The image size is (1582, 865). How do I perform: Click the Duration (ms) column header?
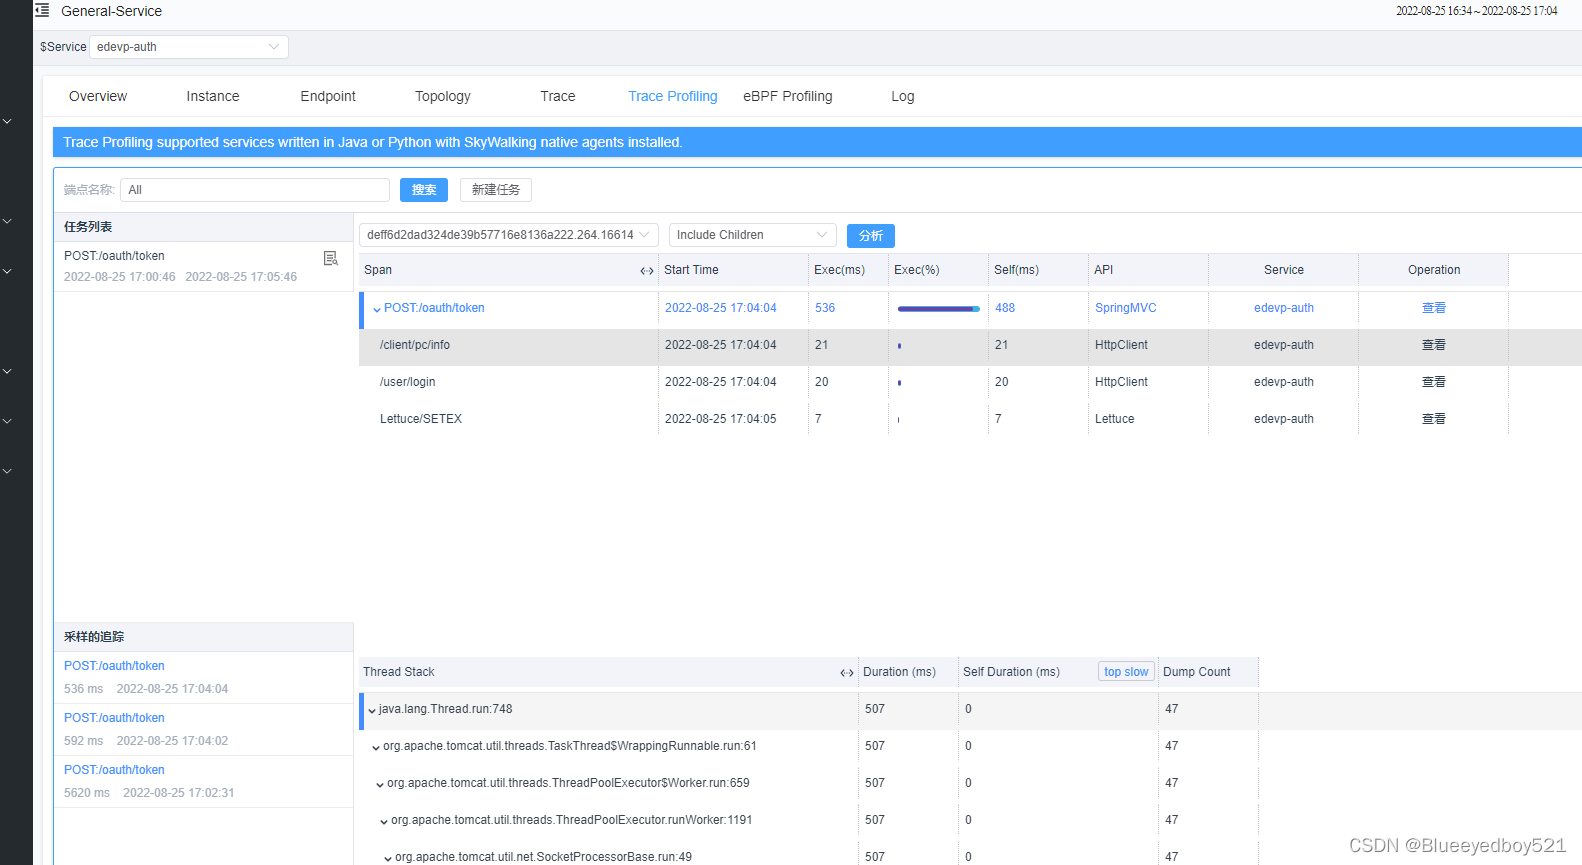tap(899, 672)
